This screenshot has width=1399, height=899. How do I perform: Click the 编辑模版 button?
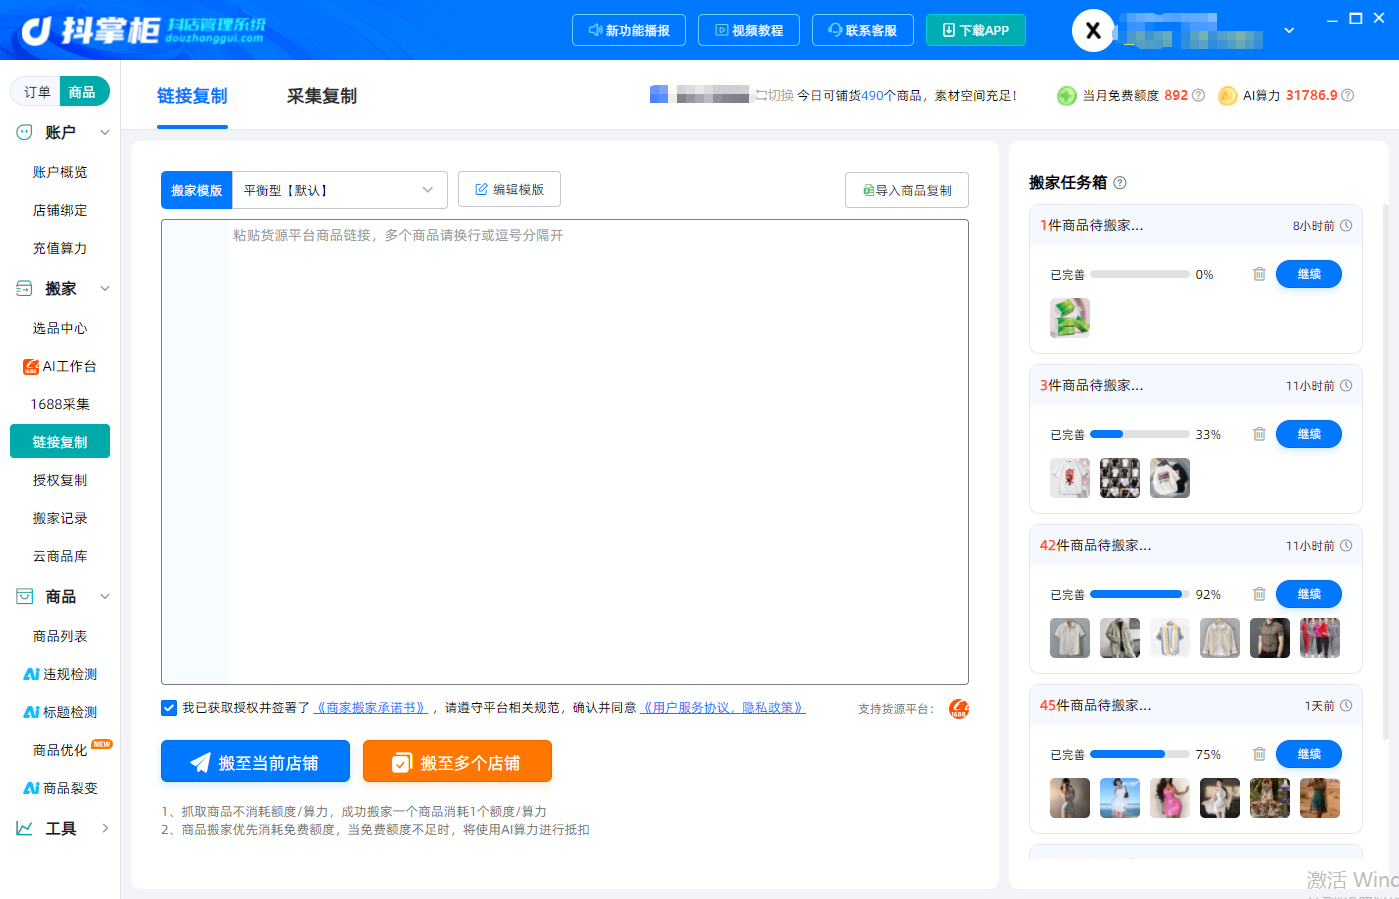509,189
